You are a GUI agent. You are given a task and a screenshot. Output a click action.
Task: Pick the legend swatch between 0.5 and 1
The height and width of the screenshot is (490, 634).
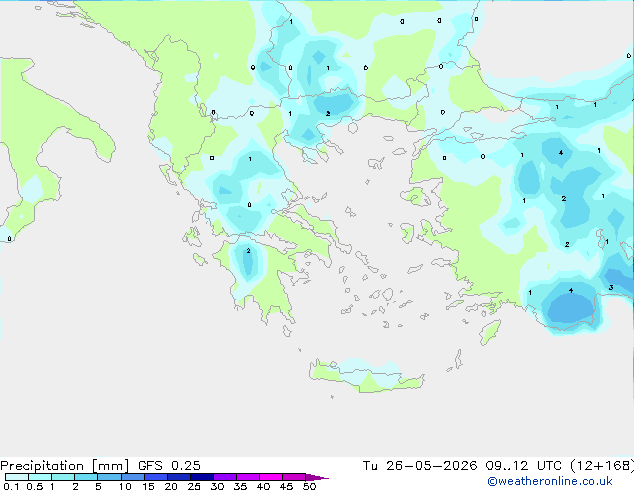40,477
